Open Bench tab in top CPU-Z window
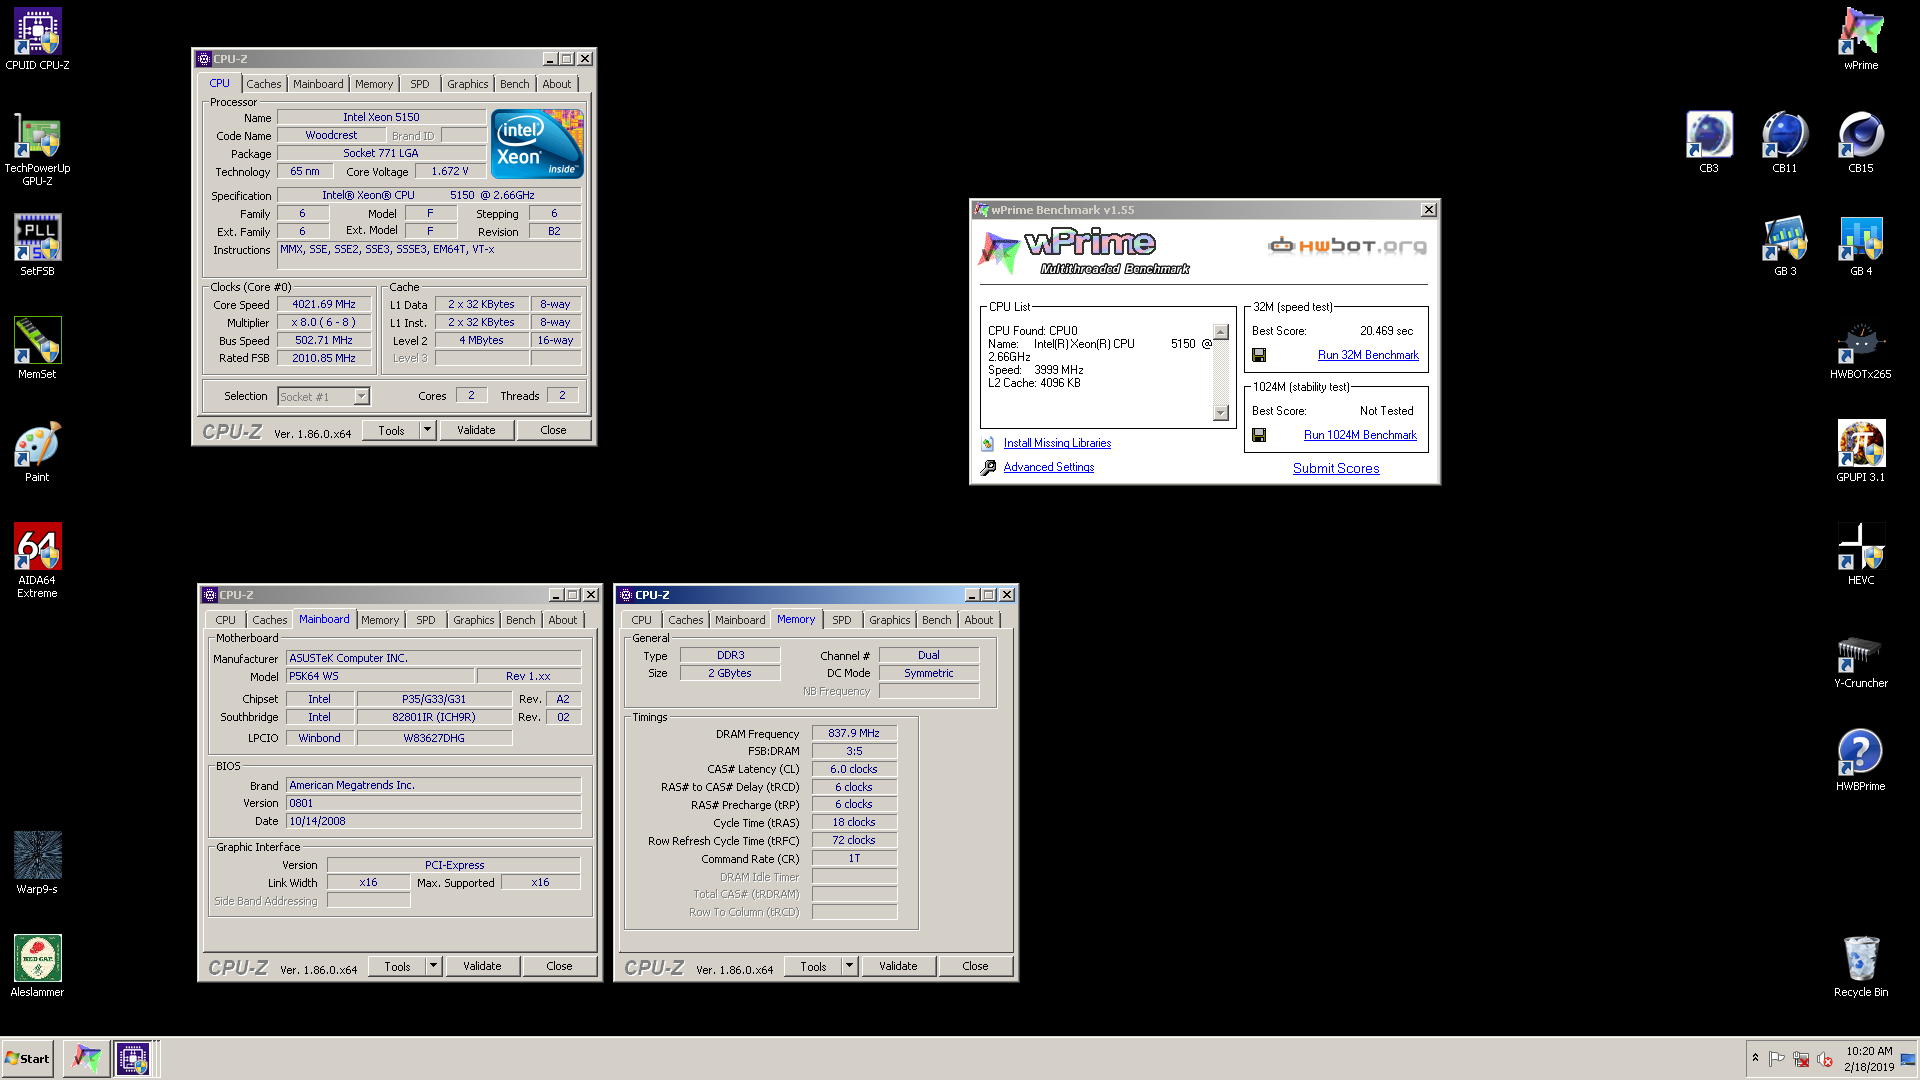Viewport: 1920px width, 1080px height. tap(515, 84)
